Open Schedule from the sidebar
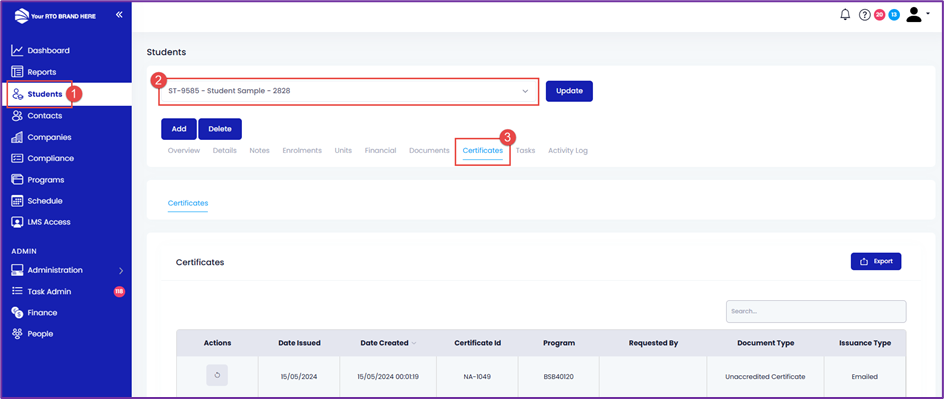 [45, 201]
